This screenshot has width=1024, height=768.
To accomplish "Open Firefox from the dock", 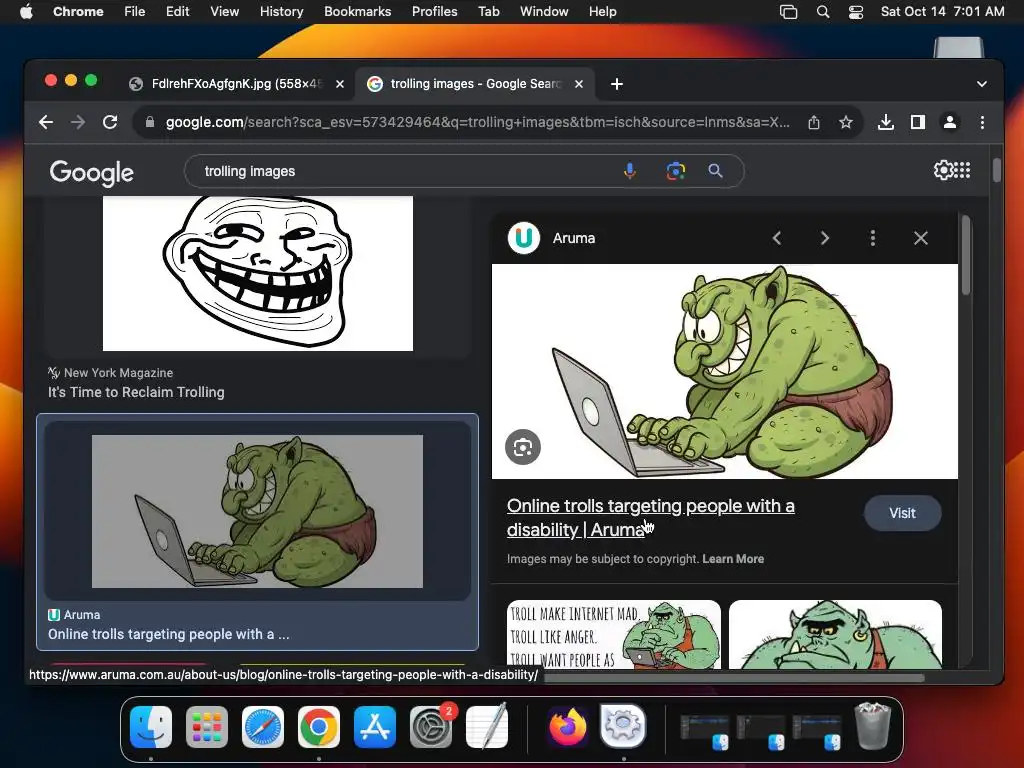I will pyautogui.click(x=567, y=726).
